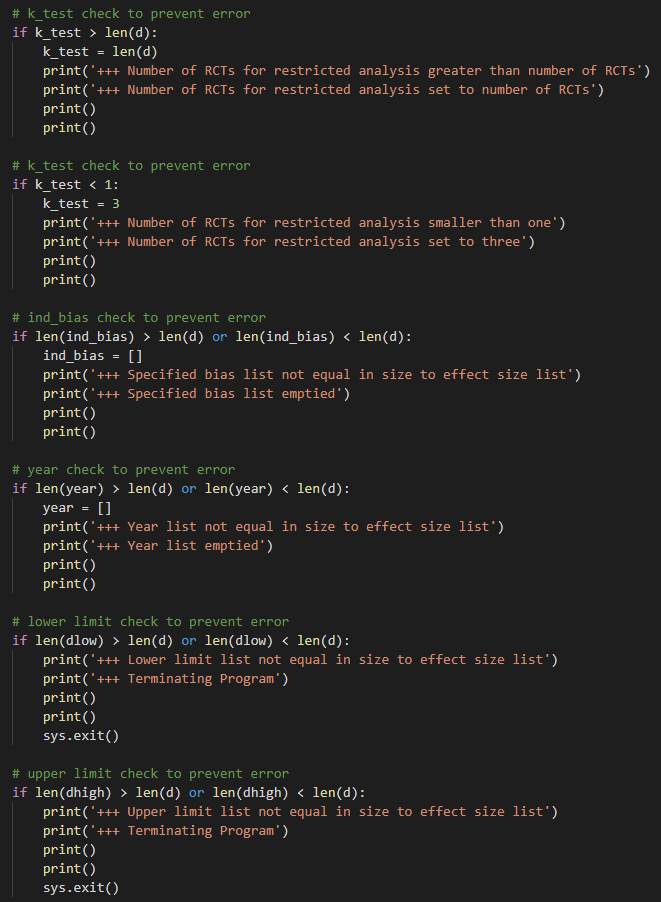Viewport: 661px width, 902px height.
Task: Click the 'if k_test < 1:' condition
Action: 65,184
